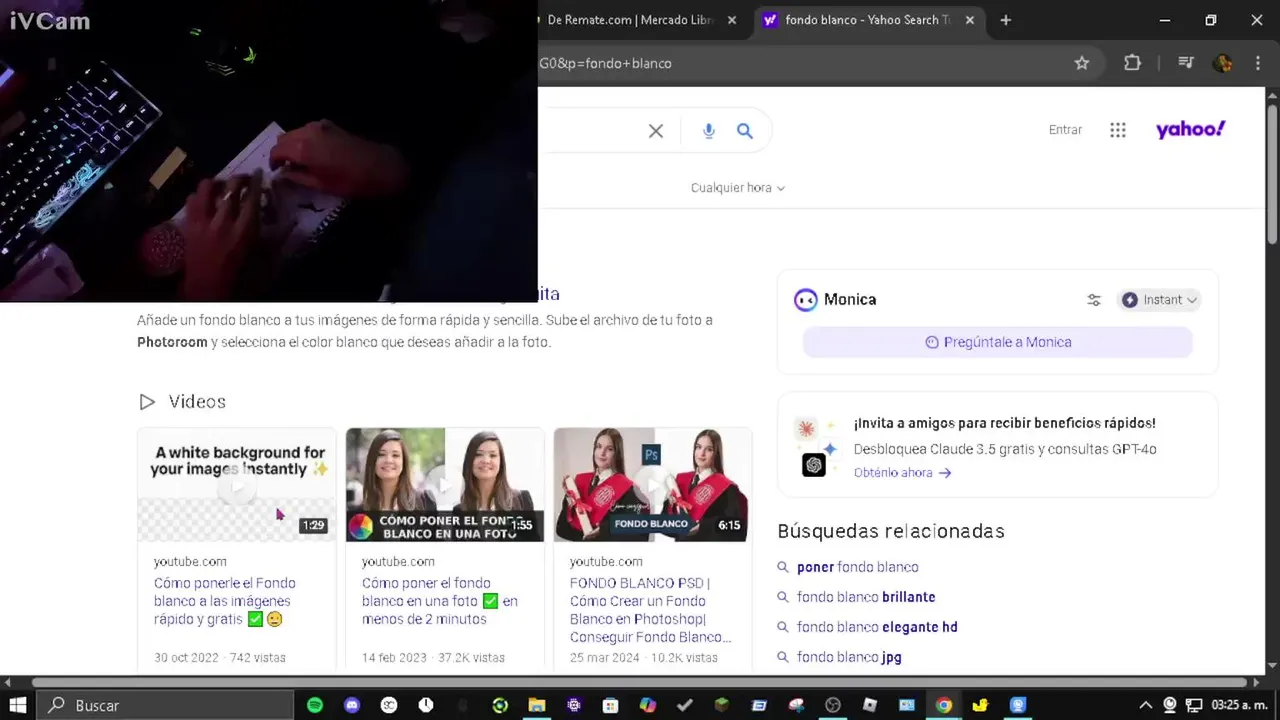Screen dimensions: 1280x720
Task: Open a new Chrome tab
Action: (1005, 20)
